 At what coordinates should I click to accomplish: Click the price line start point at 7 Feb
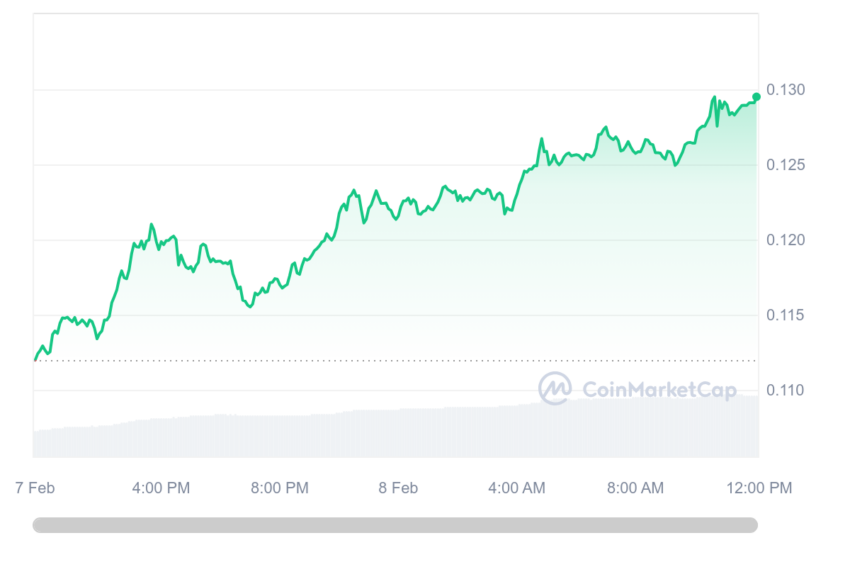tap(36, 359)
